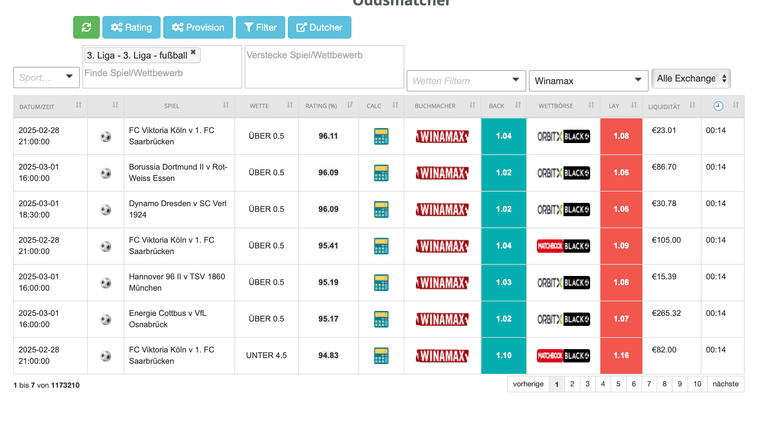
Task: Launch the Dutcher tool
Action: [319, 27]
